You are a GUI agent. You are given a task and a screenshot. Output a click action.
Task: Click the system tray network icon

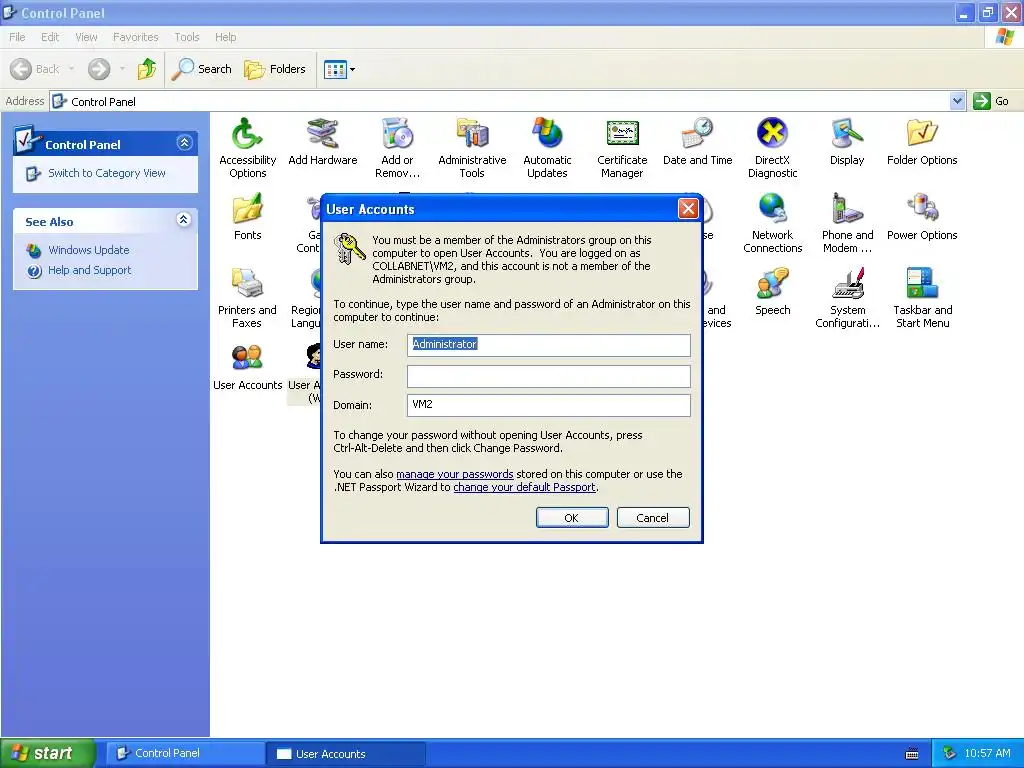tap(950, 754)
